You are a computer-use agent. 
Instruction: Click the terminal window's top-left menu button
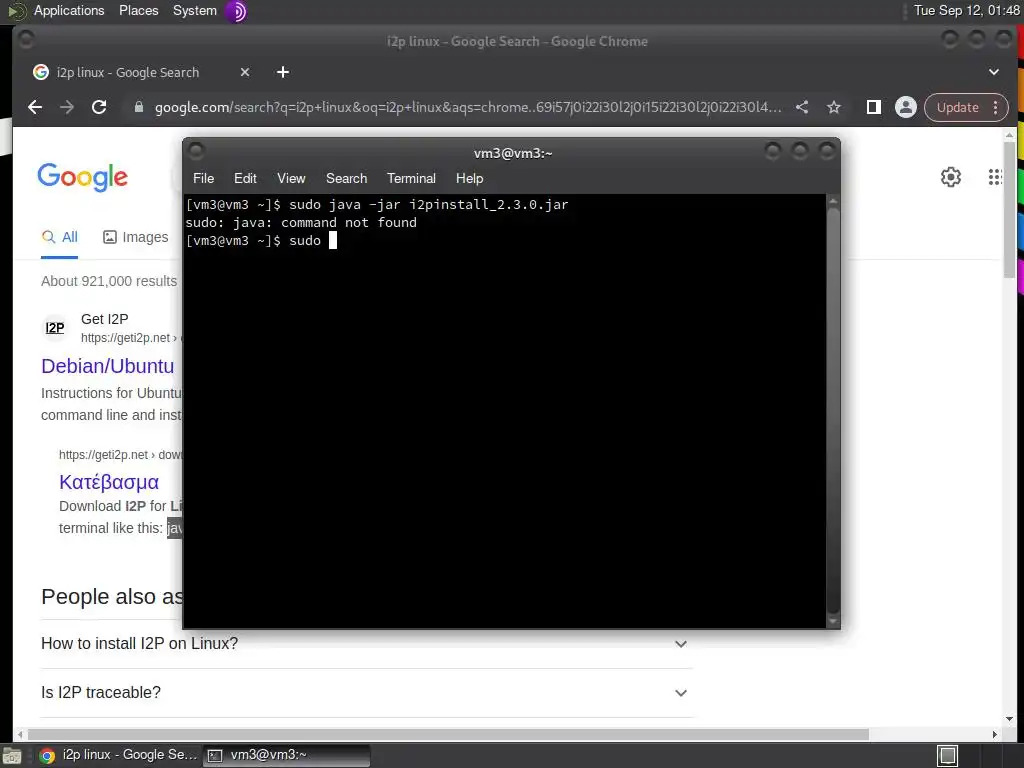pyautogui.click(x=196, y=152)
